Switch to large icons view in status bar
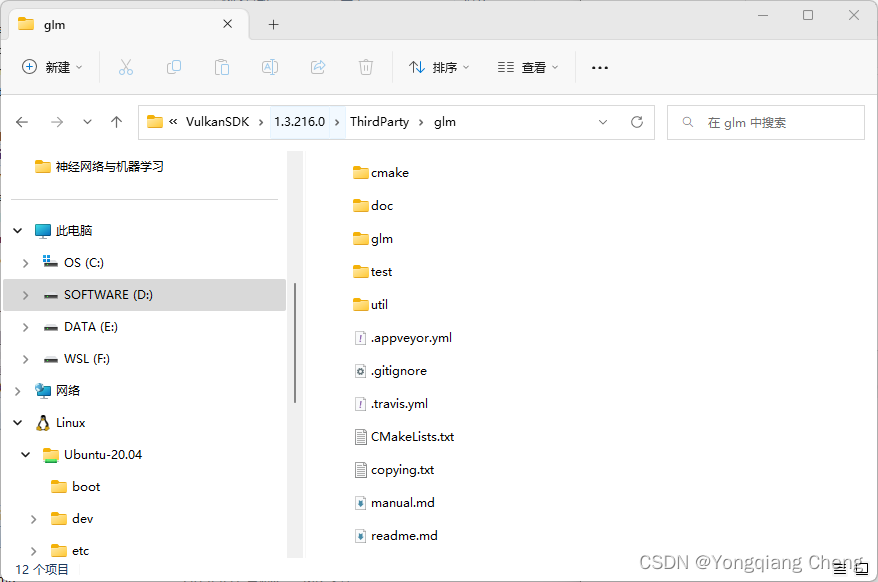The width and height of the screenshot is (878, 582). tap(862, 570)
